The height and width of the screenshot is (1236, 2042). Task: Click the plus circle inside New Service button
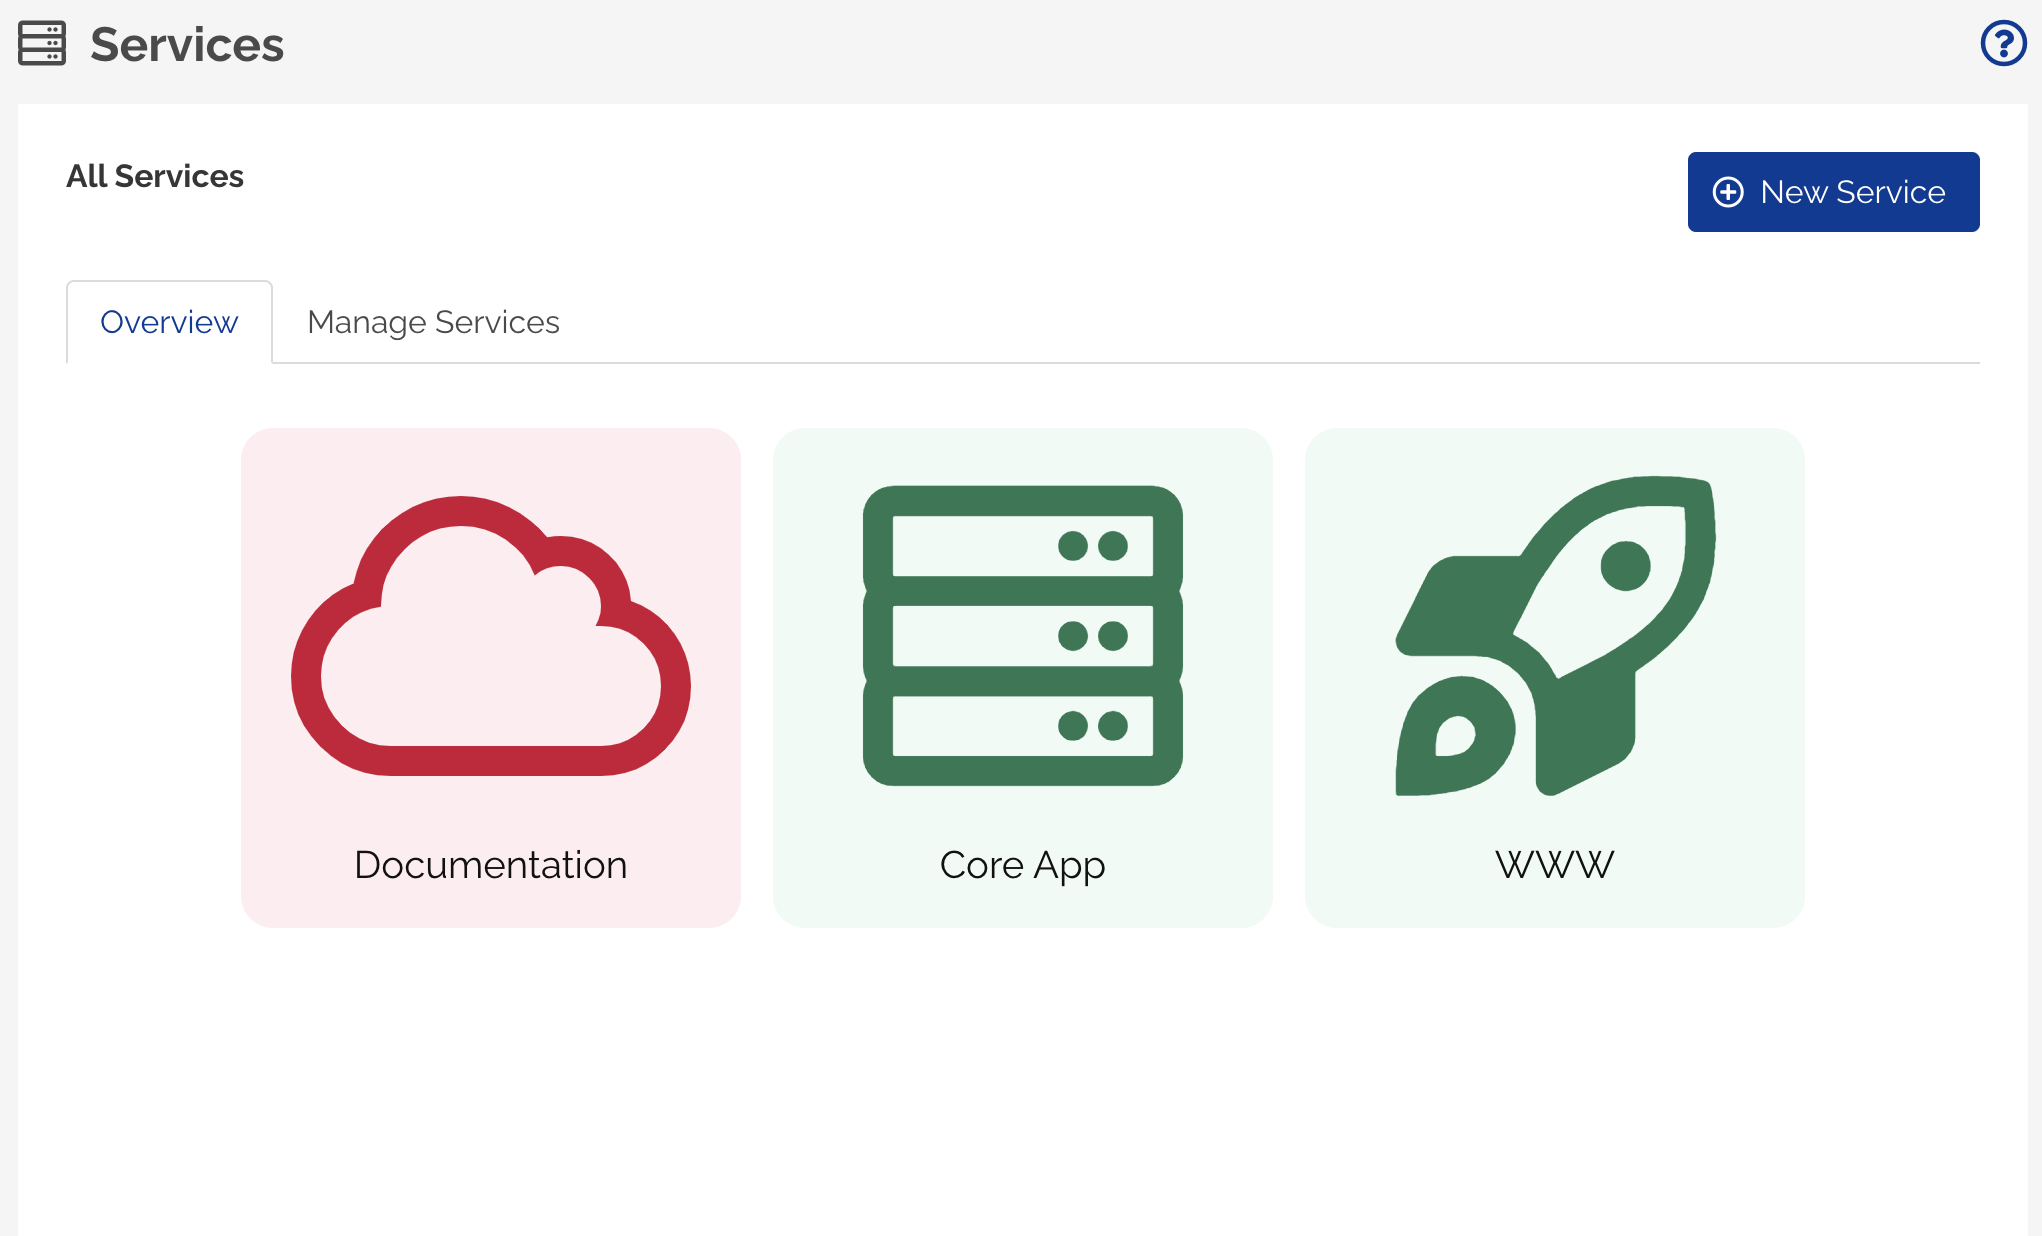pyautogui.click(x=1728, y=191)
